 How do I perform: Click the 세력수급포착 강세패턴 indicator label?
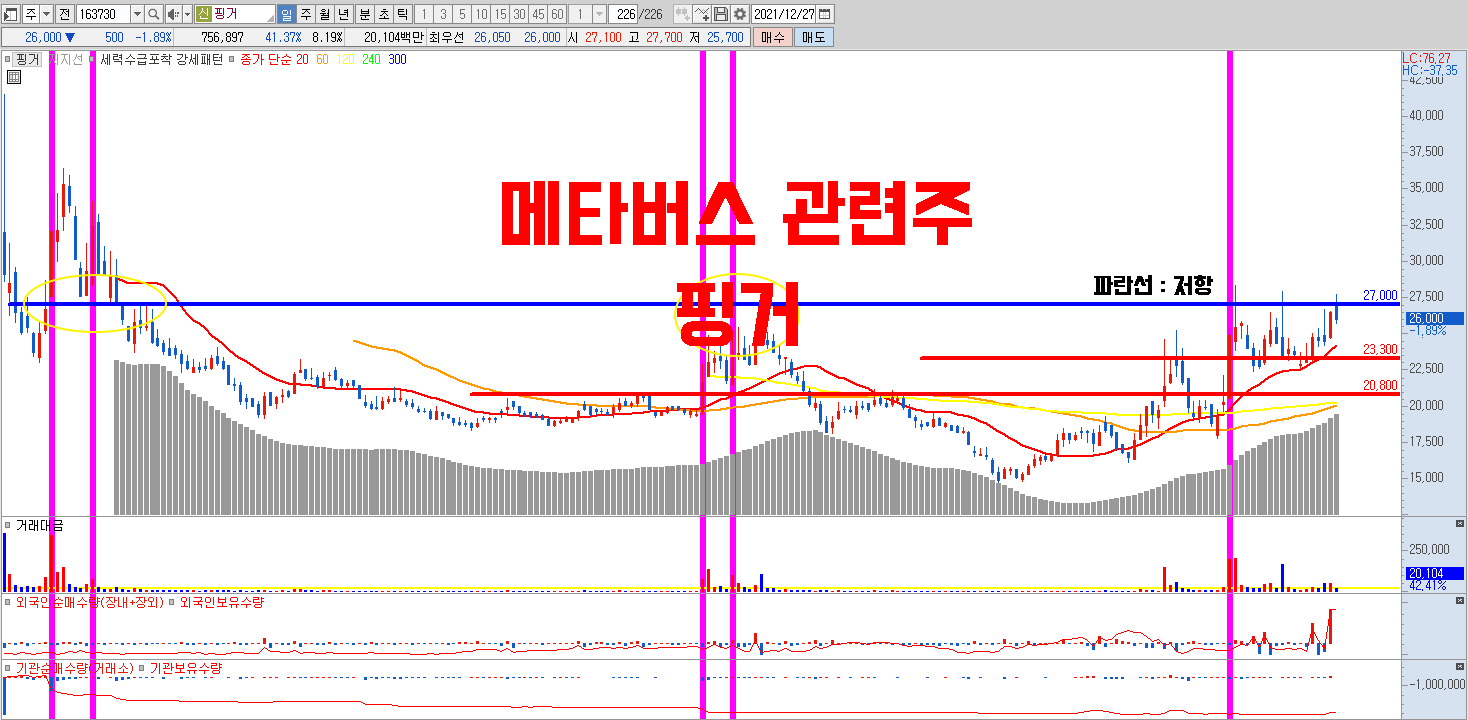click(161, 60)
